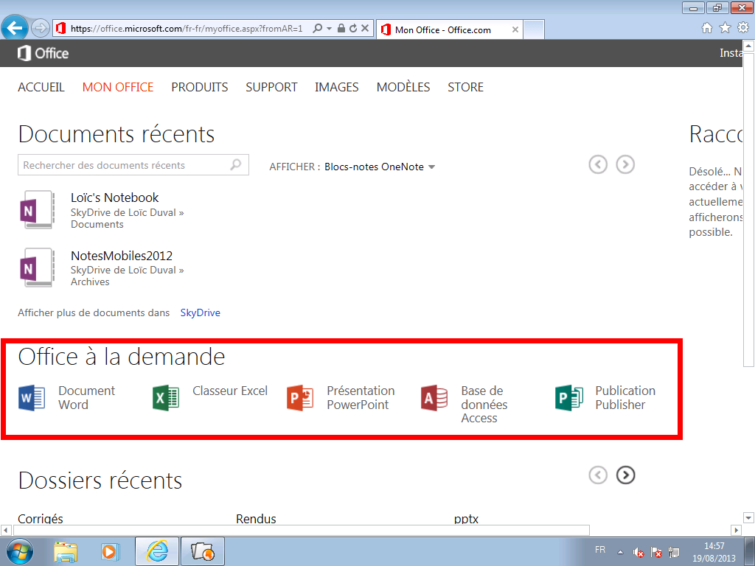Image resolution: width=755 pixels, height=566 pixels.
Task: Open browser Home icon
Action: 706,28
